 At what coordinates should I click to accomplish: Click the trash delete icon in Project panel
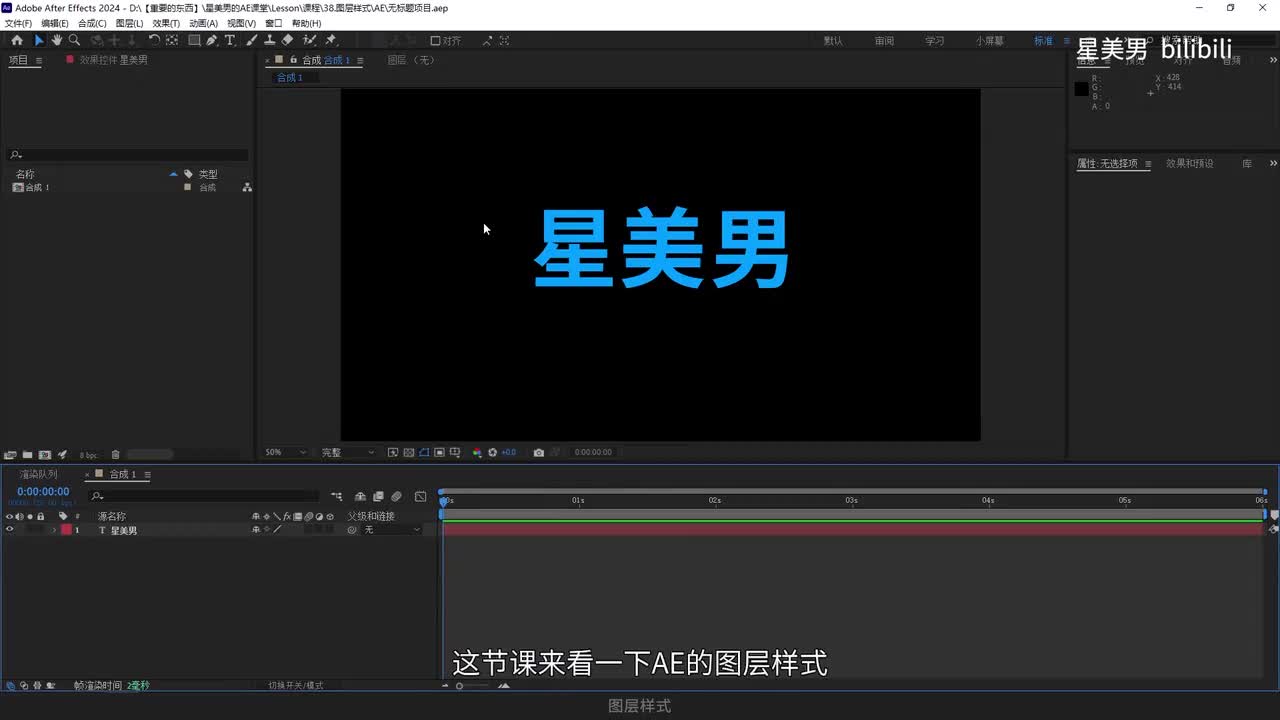[115, 454]
